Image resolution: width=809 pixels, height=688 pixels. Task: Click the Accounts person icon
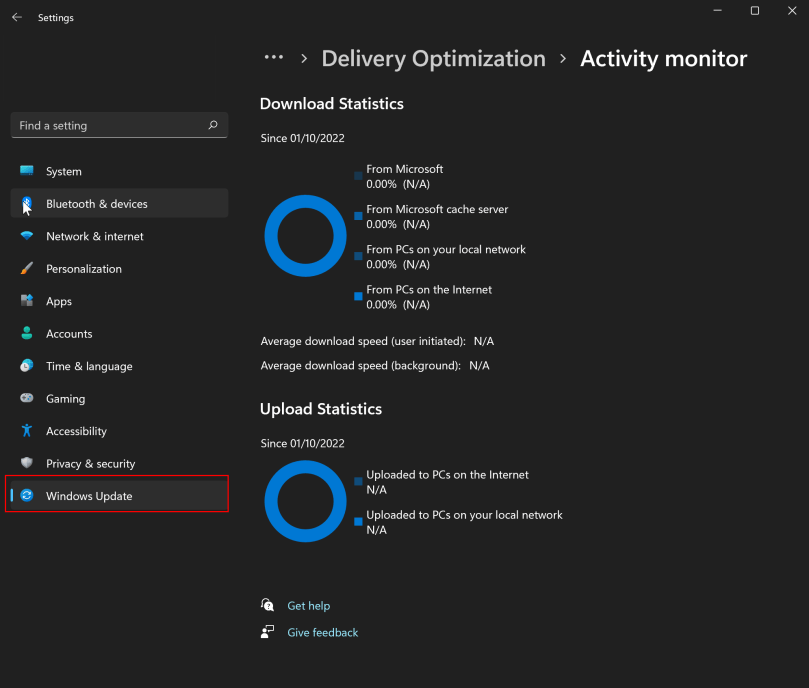coord(27,334)
